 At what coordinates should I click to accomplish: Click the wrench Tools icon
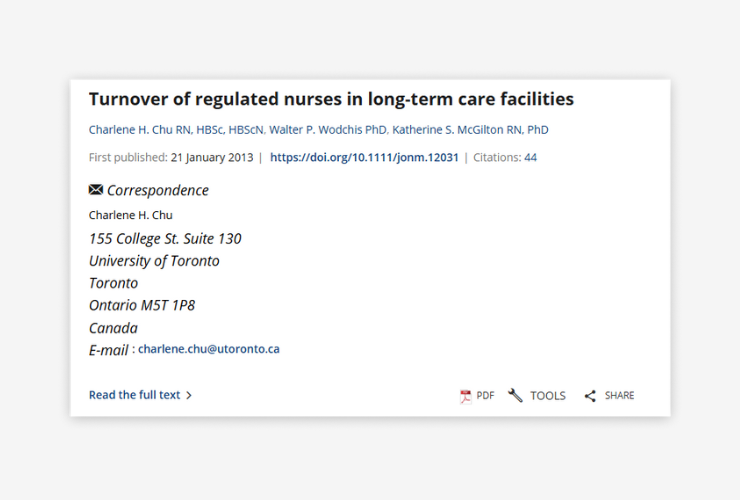(x=515, y=395)
